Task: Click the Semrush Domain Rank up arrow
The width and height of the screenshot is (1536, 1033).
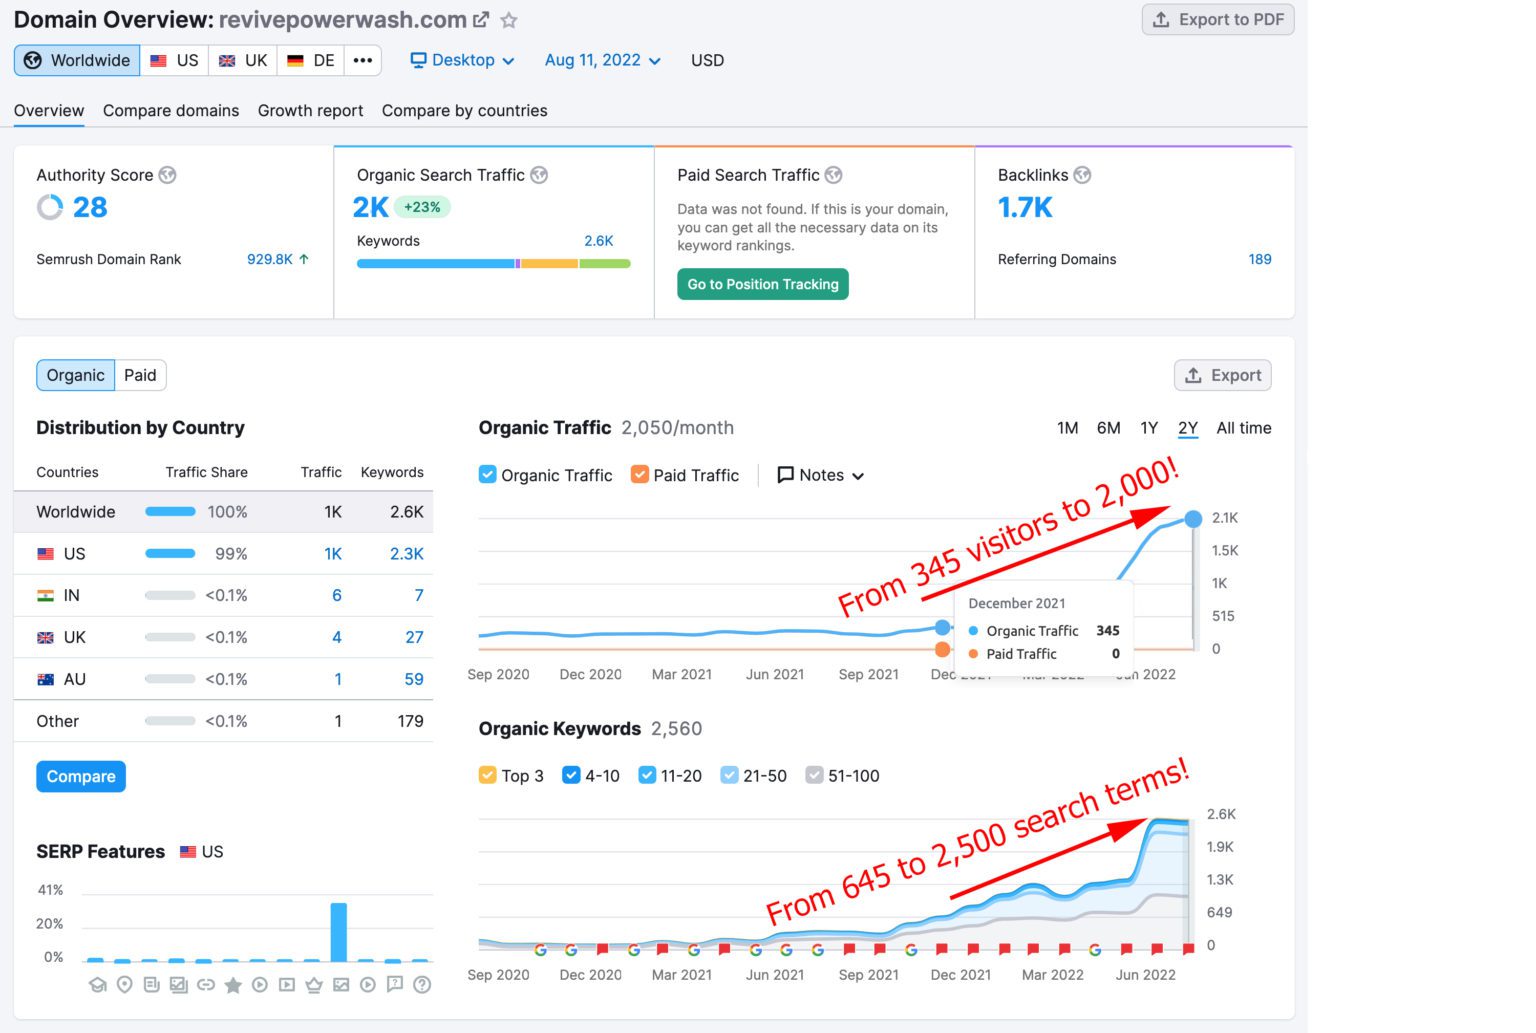Action: (x=304, y=259)
